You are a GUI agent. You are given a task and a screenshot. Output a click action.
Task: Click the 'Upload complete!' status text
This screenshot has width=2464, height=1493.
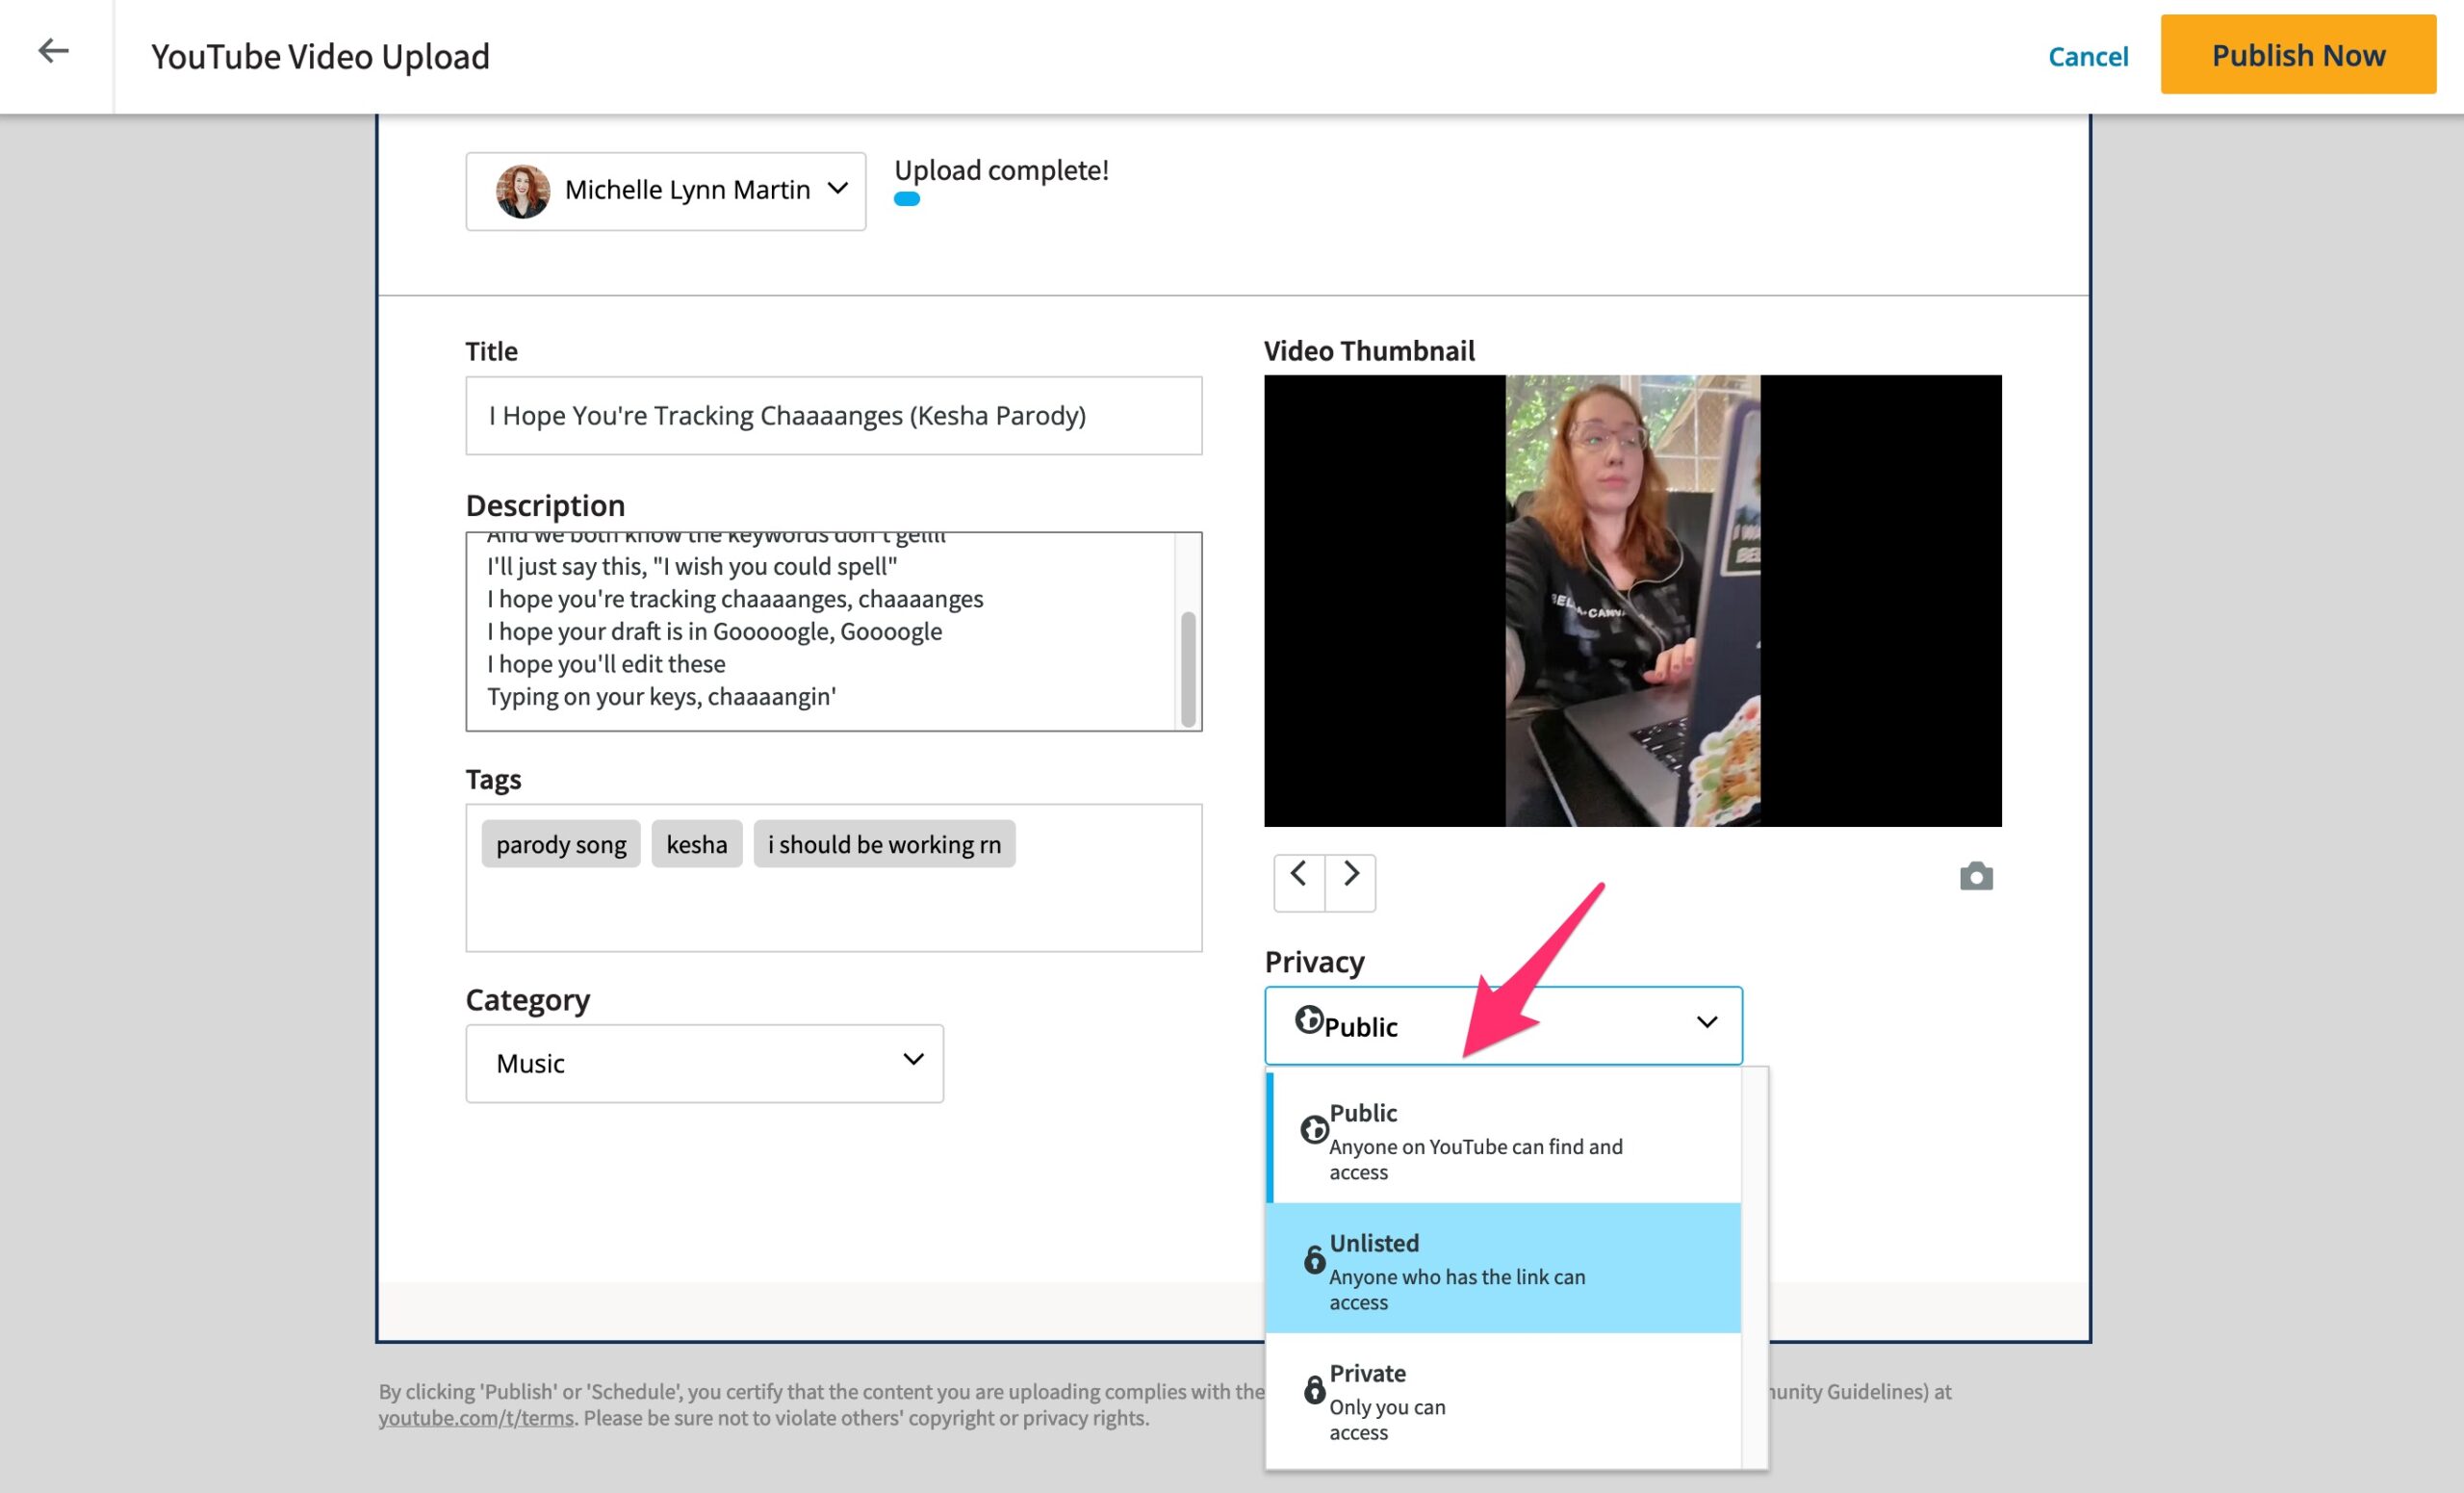pyautogui.click(x=1001, y=170)
